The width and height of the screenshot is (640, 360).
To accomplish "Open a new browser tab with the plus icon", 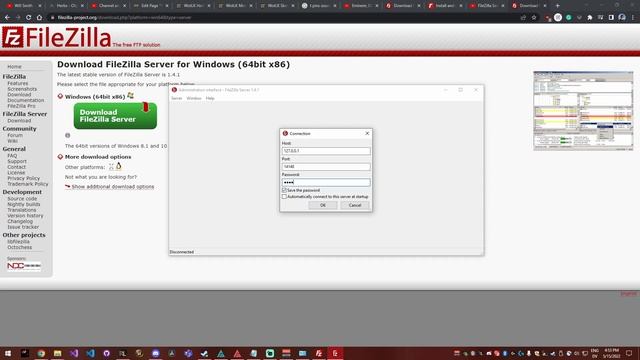I will (x=558, y=6).
